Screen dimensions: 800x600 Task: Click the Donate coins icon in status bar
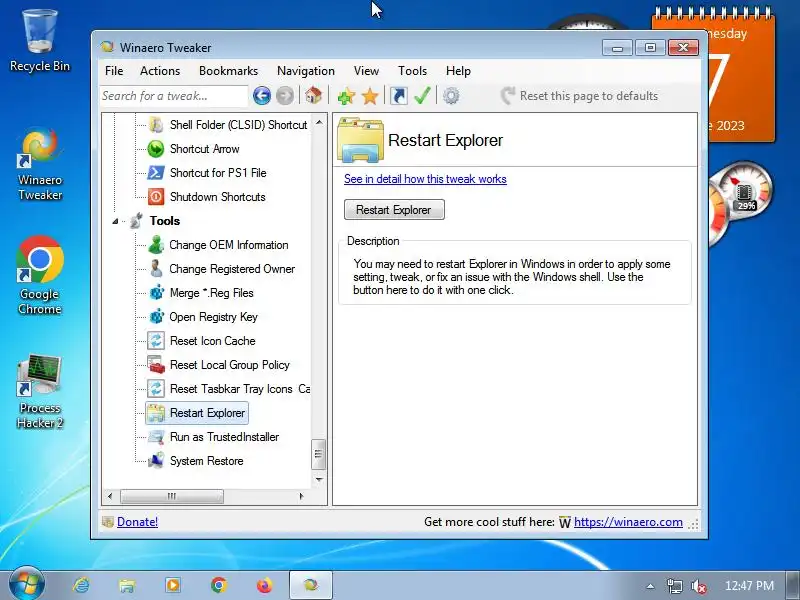108,521
